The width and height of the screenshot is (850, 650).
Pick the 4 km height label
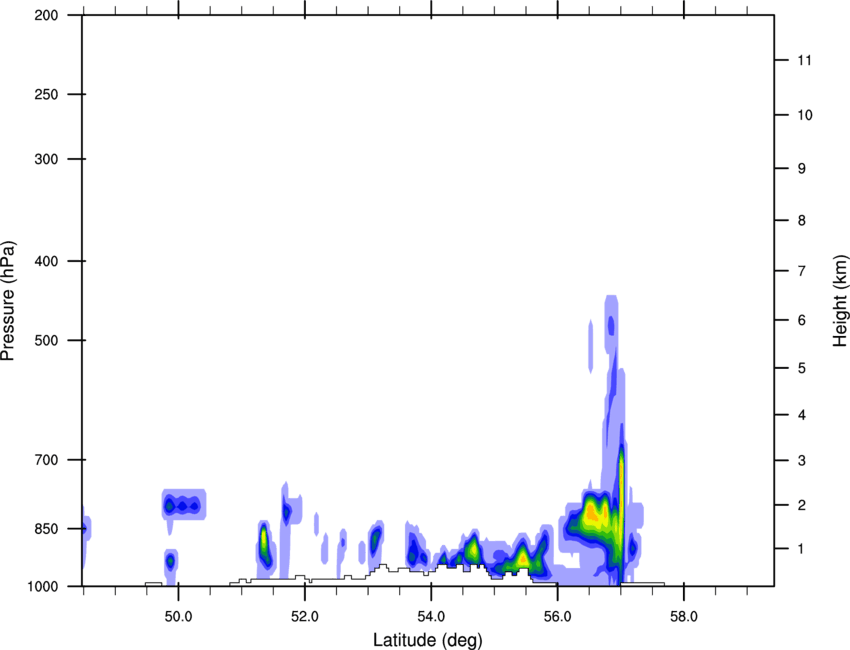pyautogui.click(x=802, y=415)
